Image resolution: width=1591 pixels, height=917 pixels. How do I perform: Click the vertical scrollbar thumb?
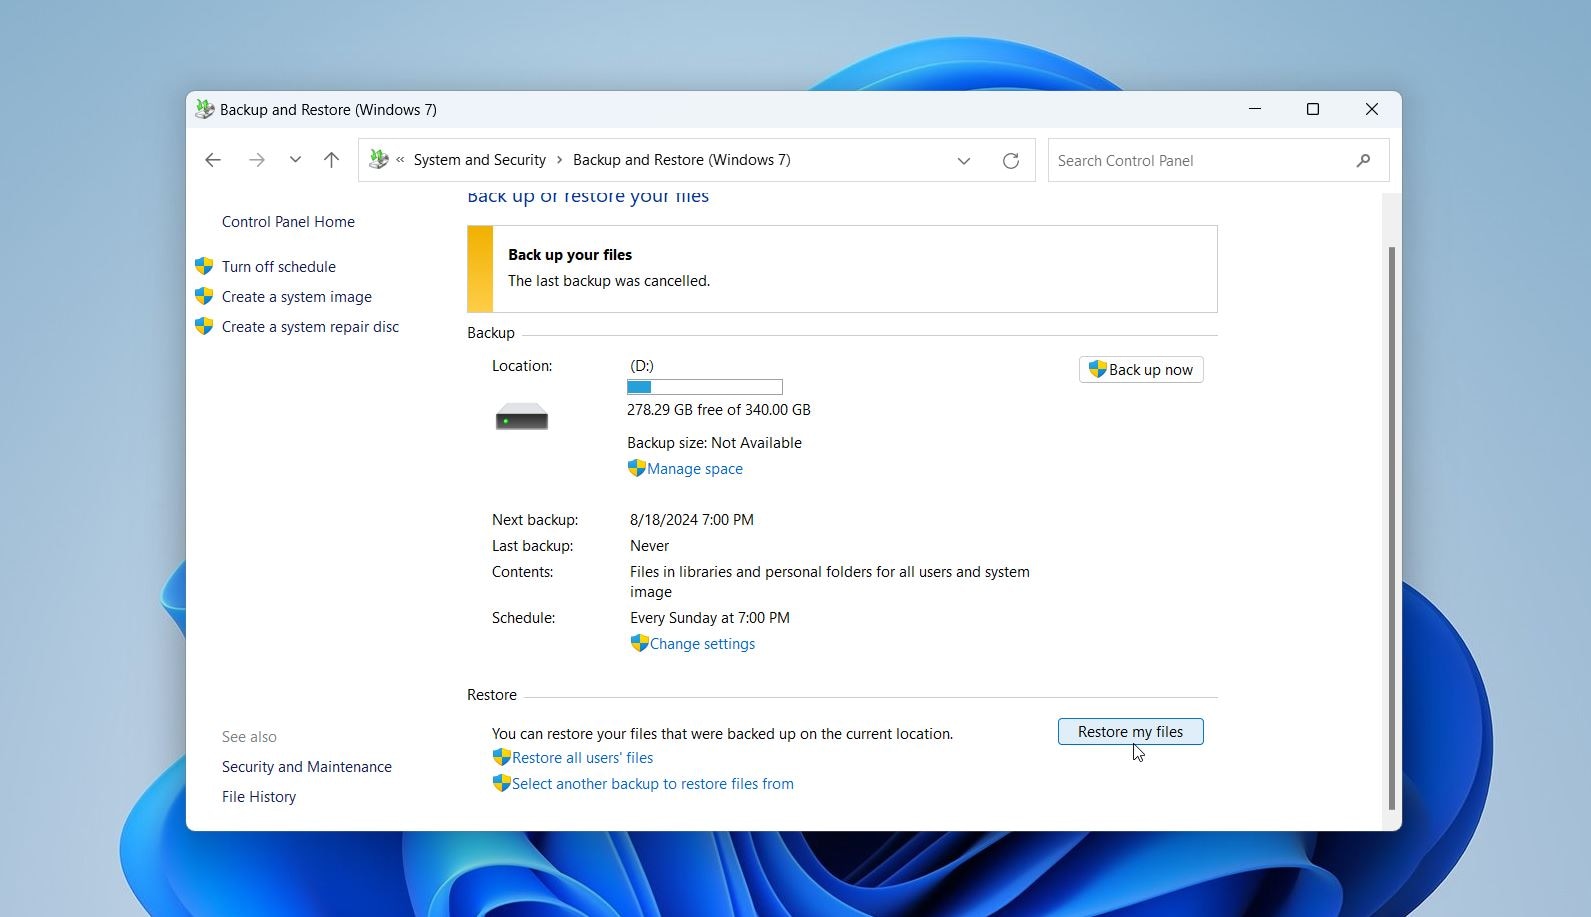click(x=1391, y=528)
